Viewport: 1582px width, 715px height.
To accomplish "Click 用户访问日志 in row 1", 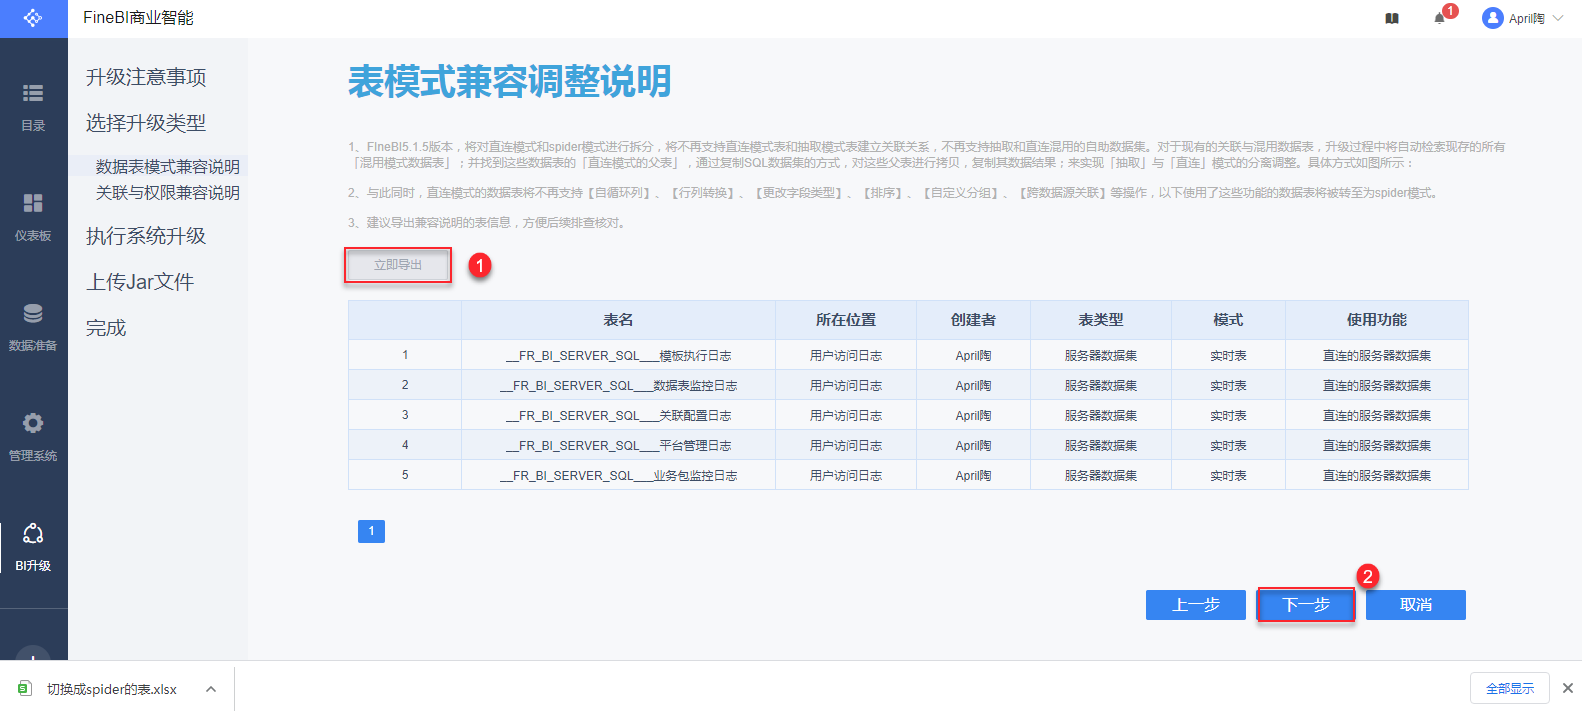I will (846, 355).
